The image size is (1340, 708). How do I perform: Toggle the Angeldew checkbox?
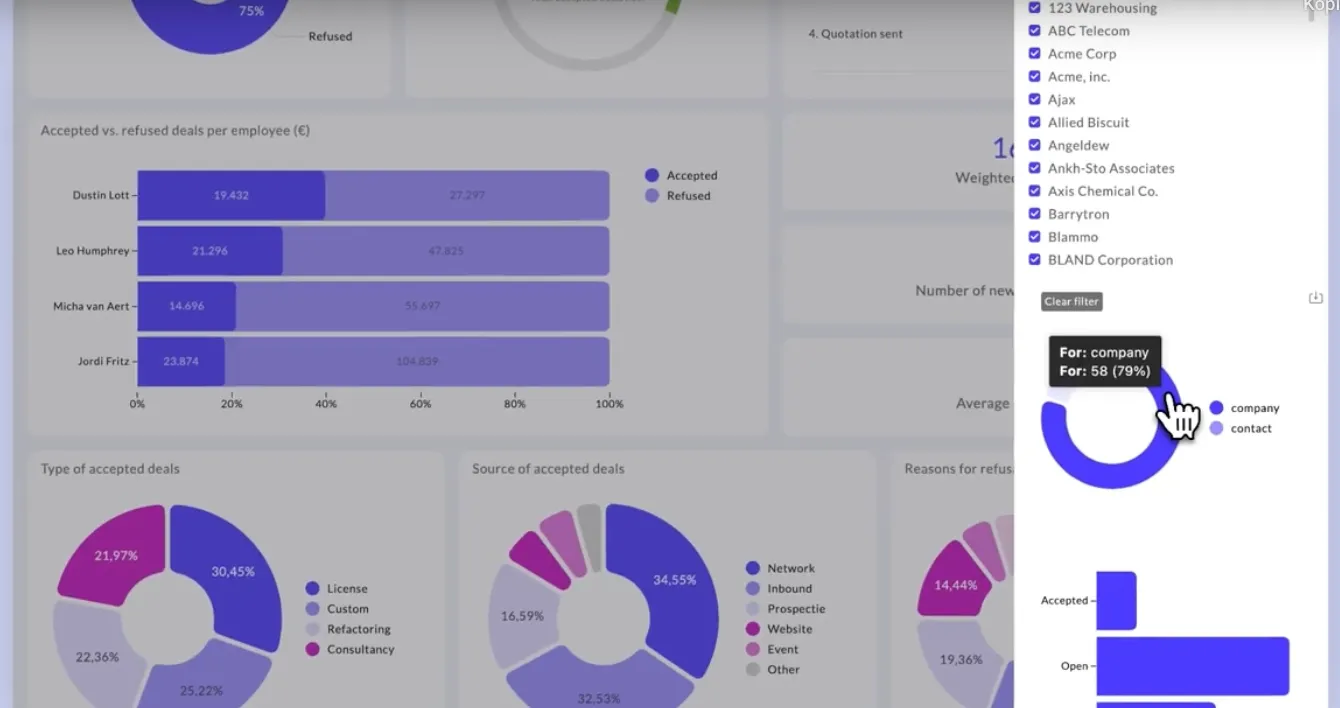[x=1035, y=145]
